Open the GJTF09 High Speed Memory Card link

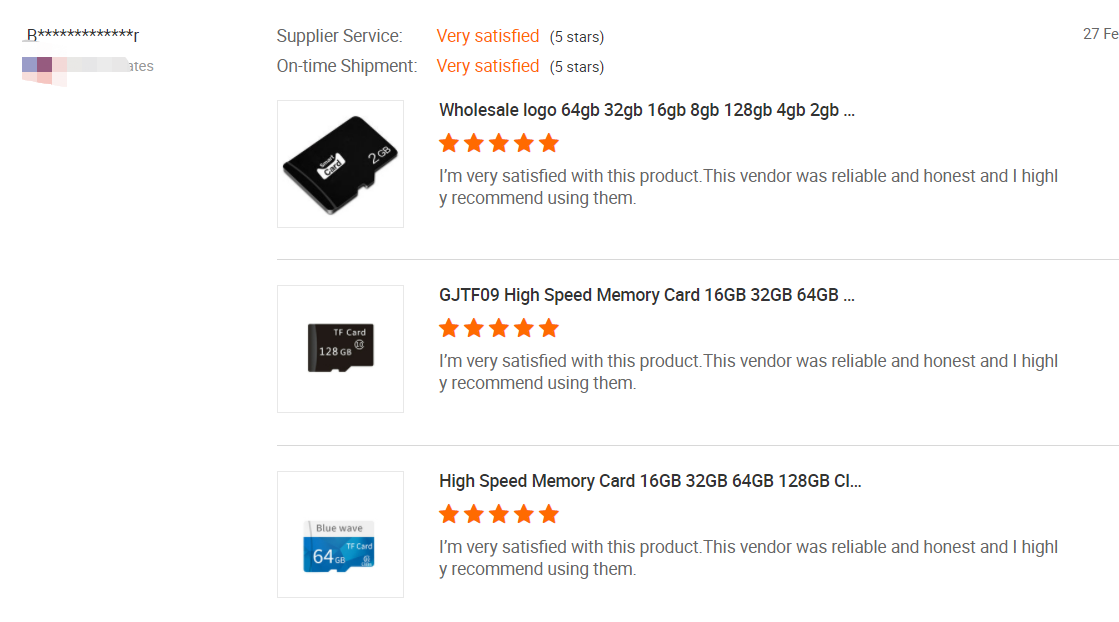click(646, 295)
